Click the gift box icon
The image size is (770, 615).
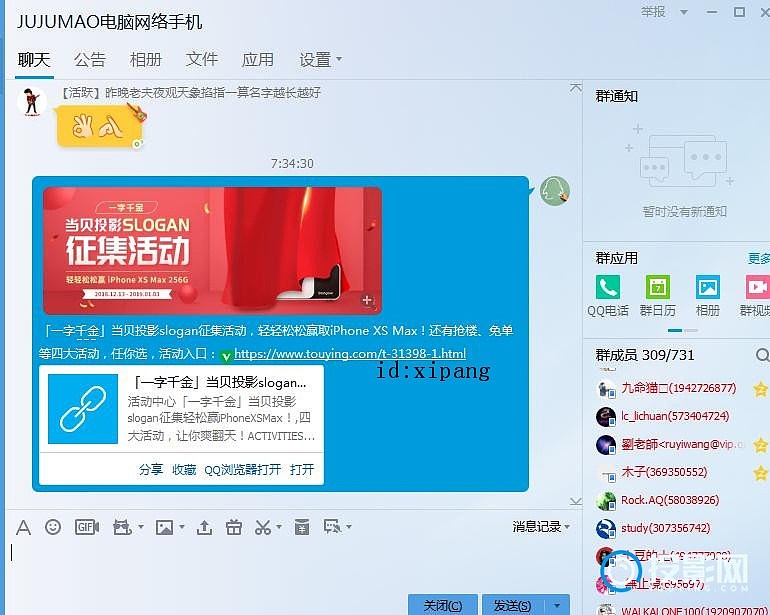tap(234, 527)
